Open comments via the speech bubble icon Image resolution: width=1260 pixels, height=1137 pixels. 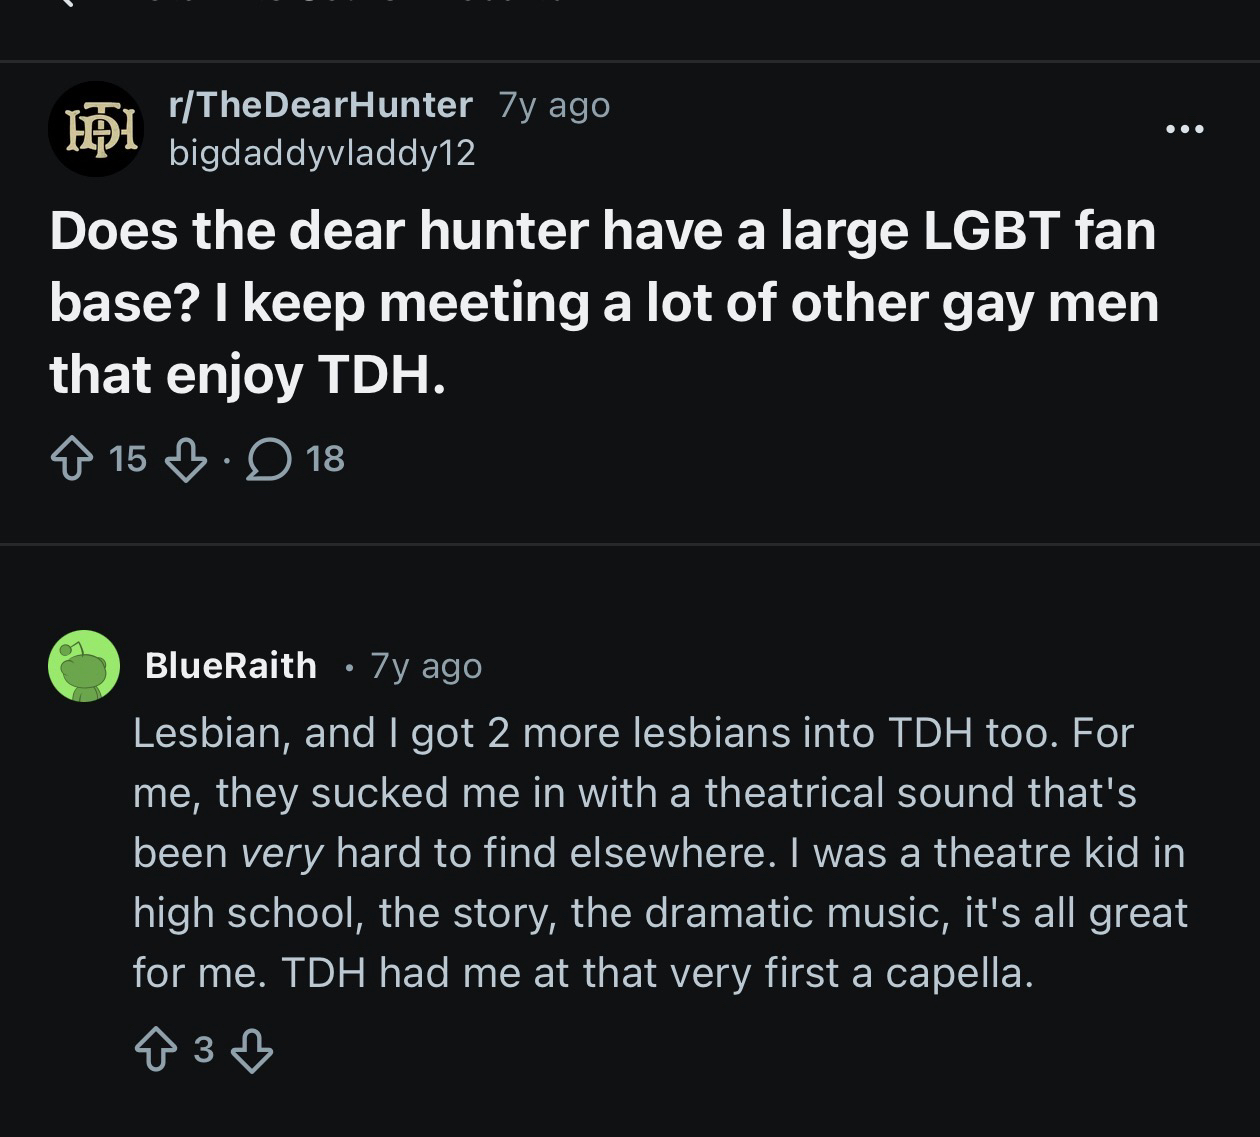[269, 460]
